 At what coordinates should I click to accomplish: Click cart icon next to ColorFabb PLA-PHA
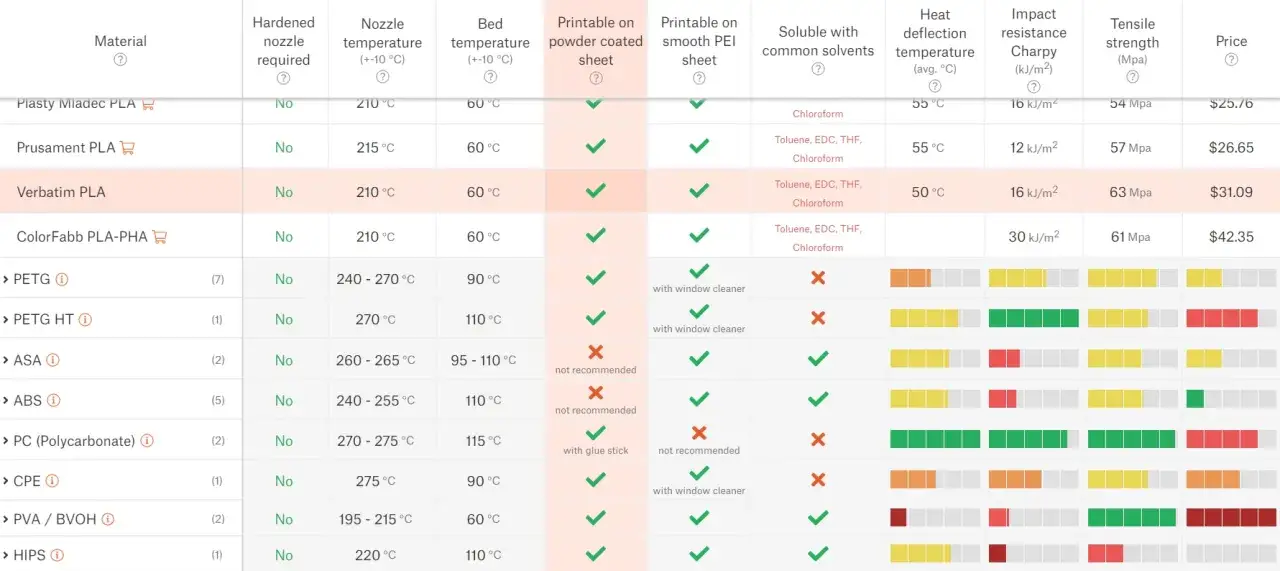pos(159,237)
